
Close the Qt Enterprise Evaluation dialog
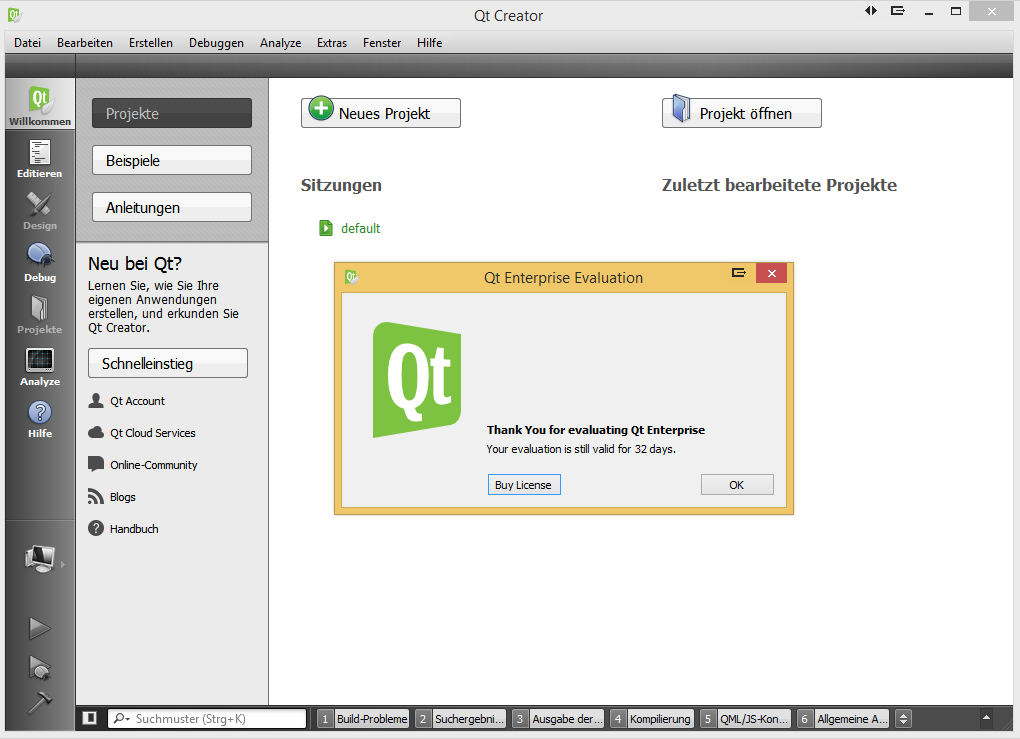[772, 273]
